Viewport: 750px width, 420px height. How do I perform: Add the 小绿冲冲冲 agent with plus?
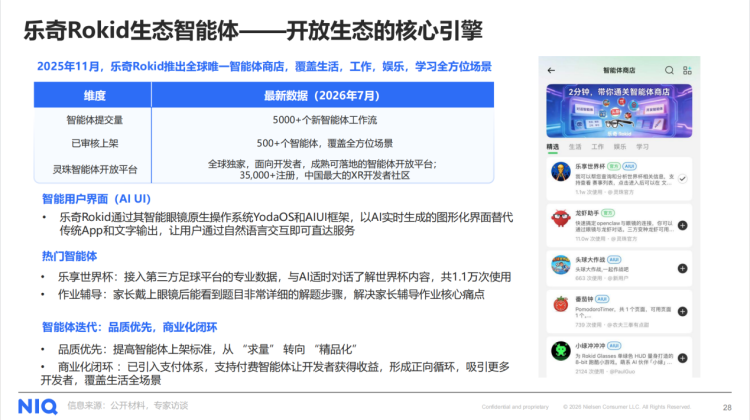click(683, 358)
